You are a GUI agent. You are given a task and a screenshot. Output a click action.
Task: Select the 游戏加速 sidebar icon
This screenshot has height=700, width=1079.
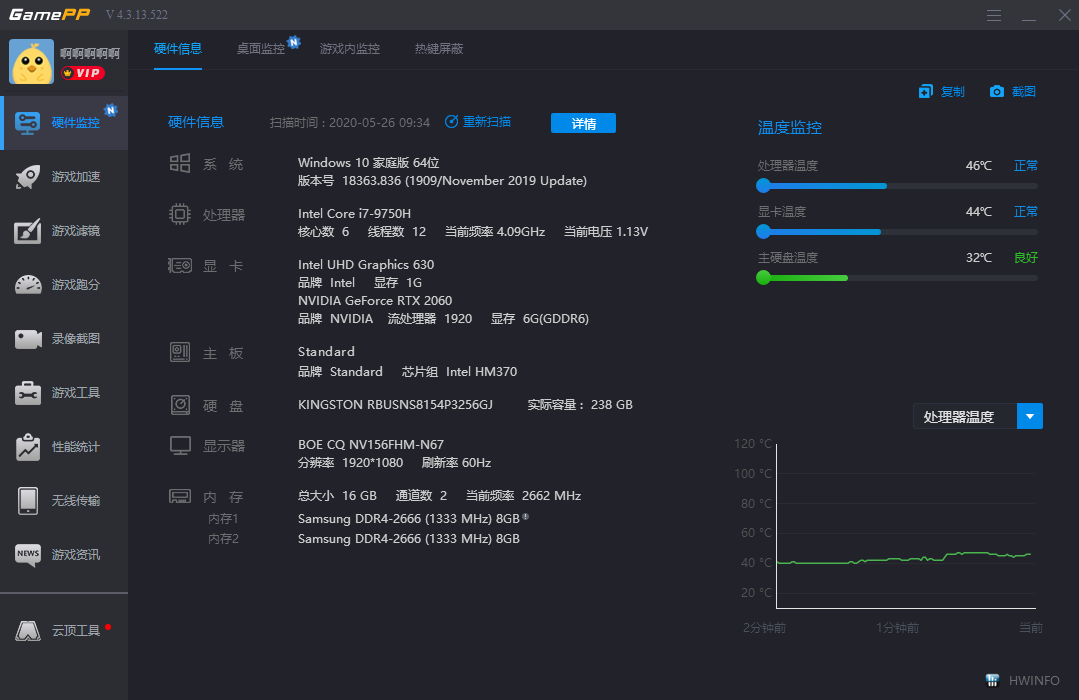(x=63, y=176)
